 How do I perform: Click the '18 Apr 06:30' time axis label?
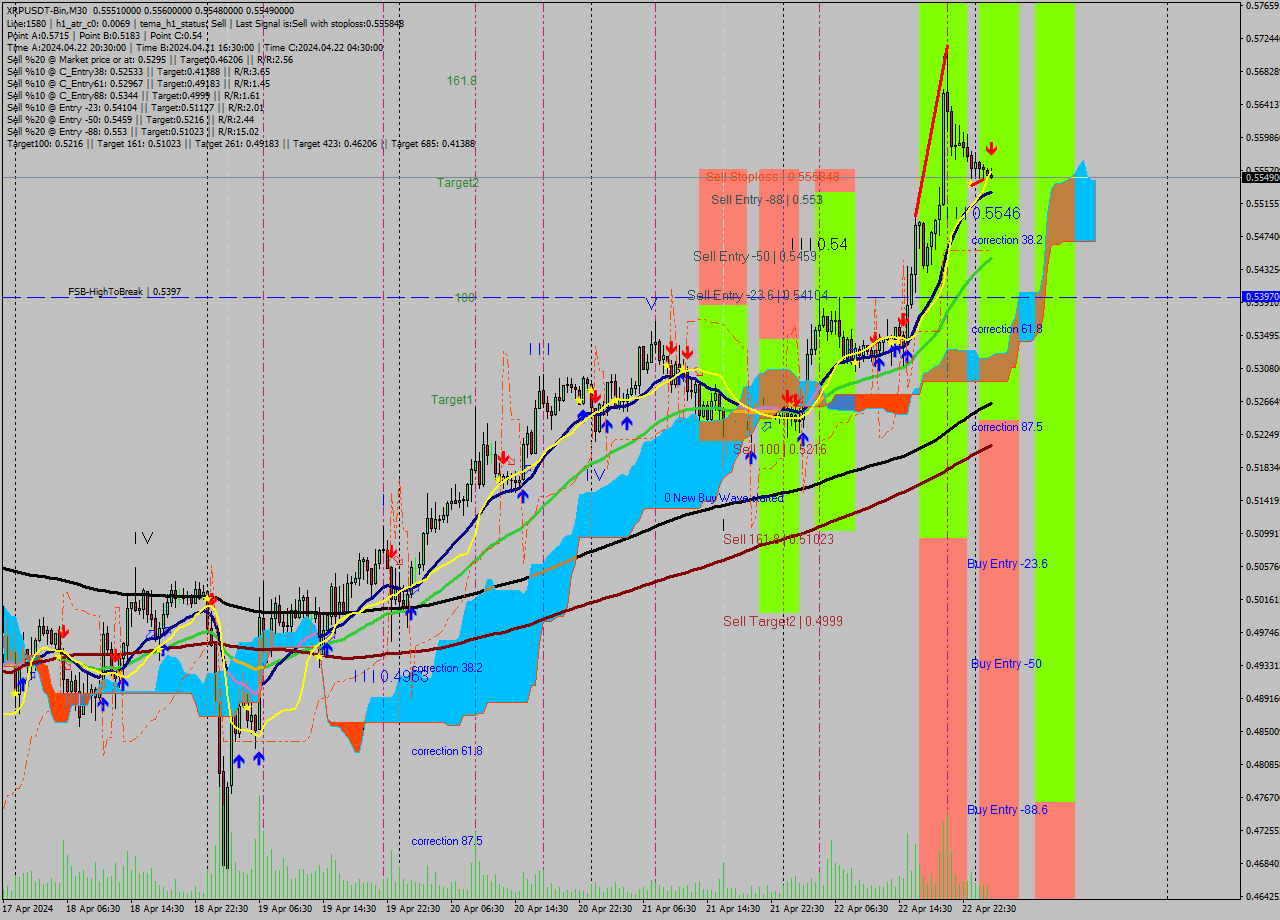coord(93,909)
